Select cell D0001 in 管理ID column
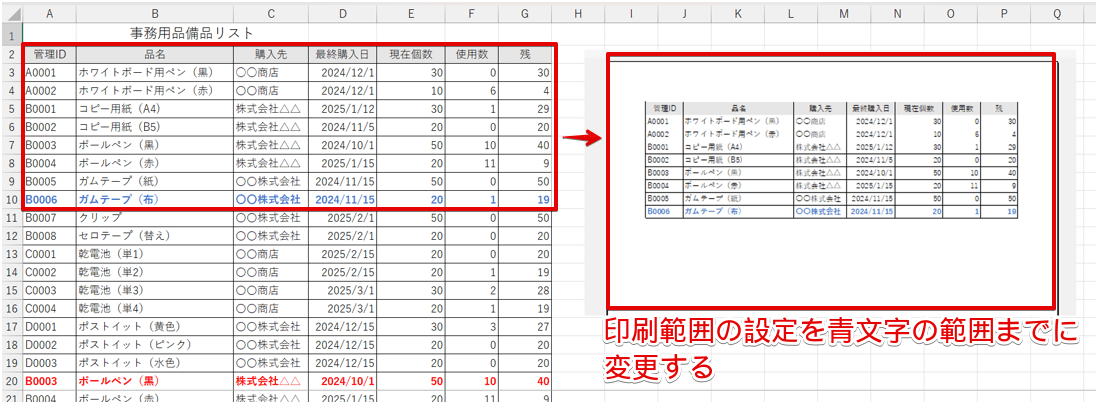The image size is (1096, 404). click(x=49, y=326)
